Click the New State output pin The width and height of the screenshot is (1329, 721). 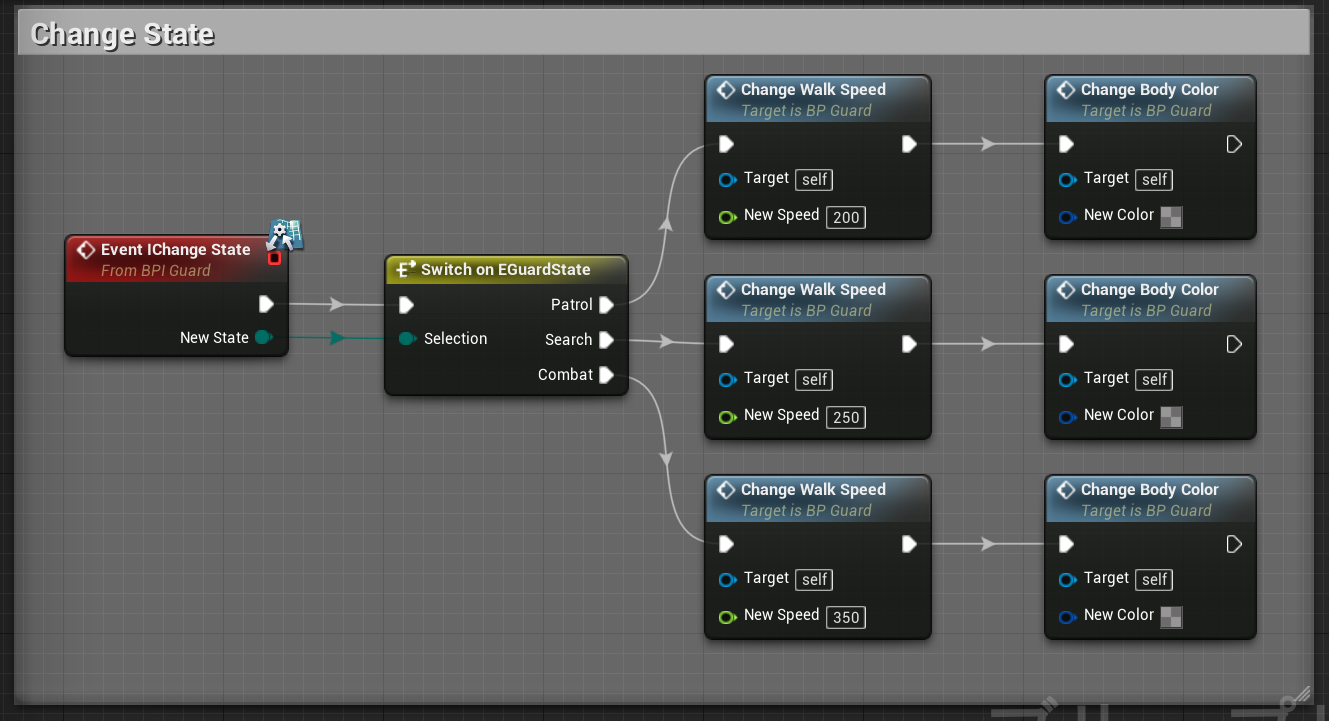[x=263, y=337]
